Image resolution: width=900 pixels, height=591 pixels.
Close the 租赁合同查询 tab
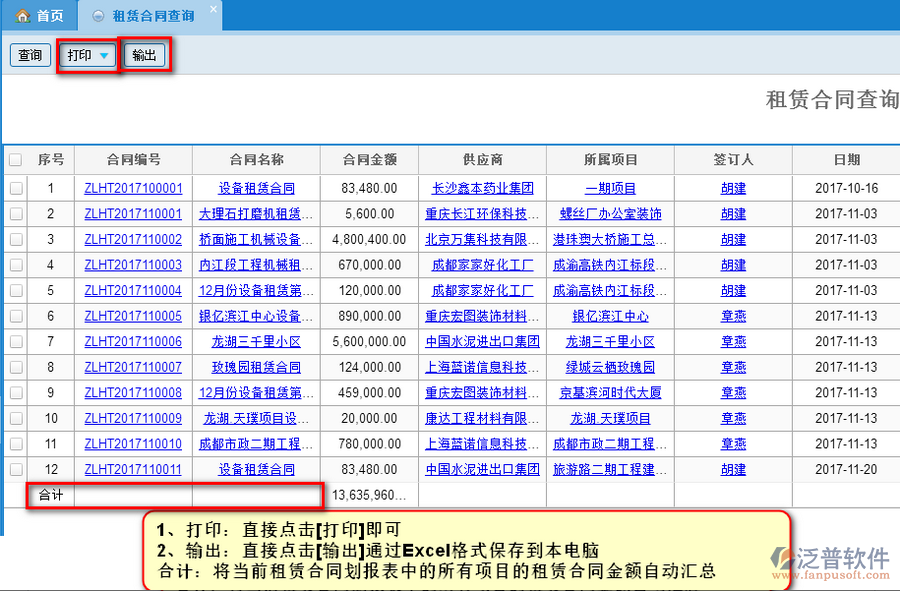pos(212,10)
